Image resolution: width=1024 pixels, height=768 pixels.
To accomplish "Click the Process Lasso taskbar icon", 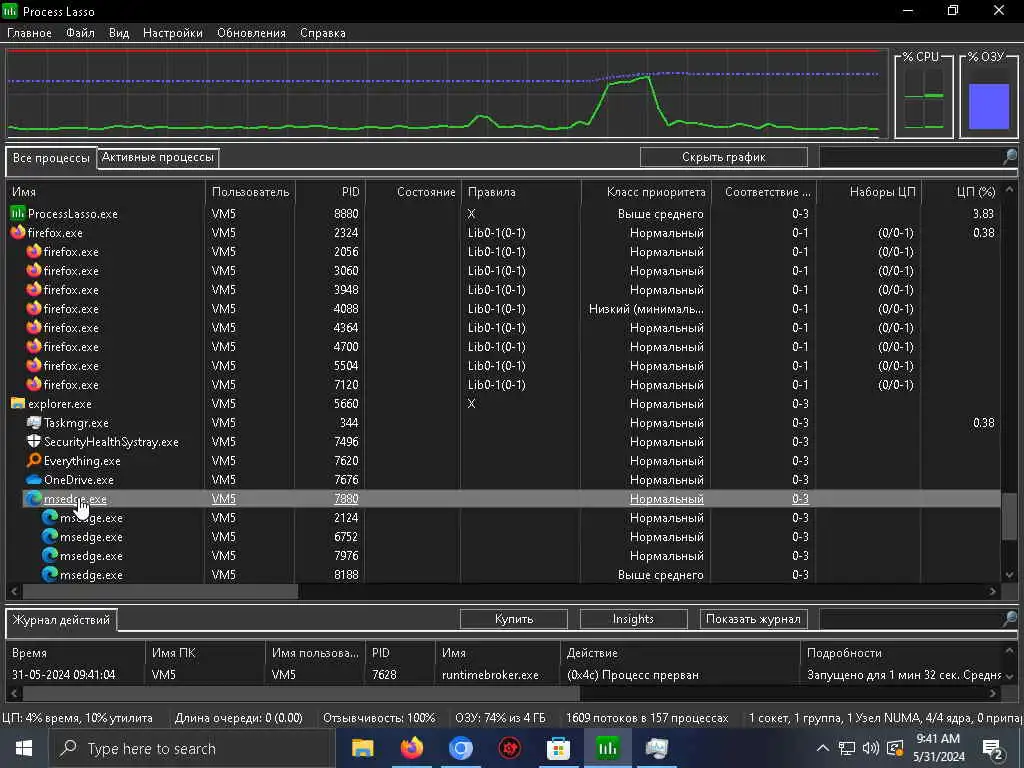I will (607, 748).
